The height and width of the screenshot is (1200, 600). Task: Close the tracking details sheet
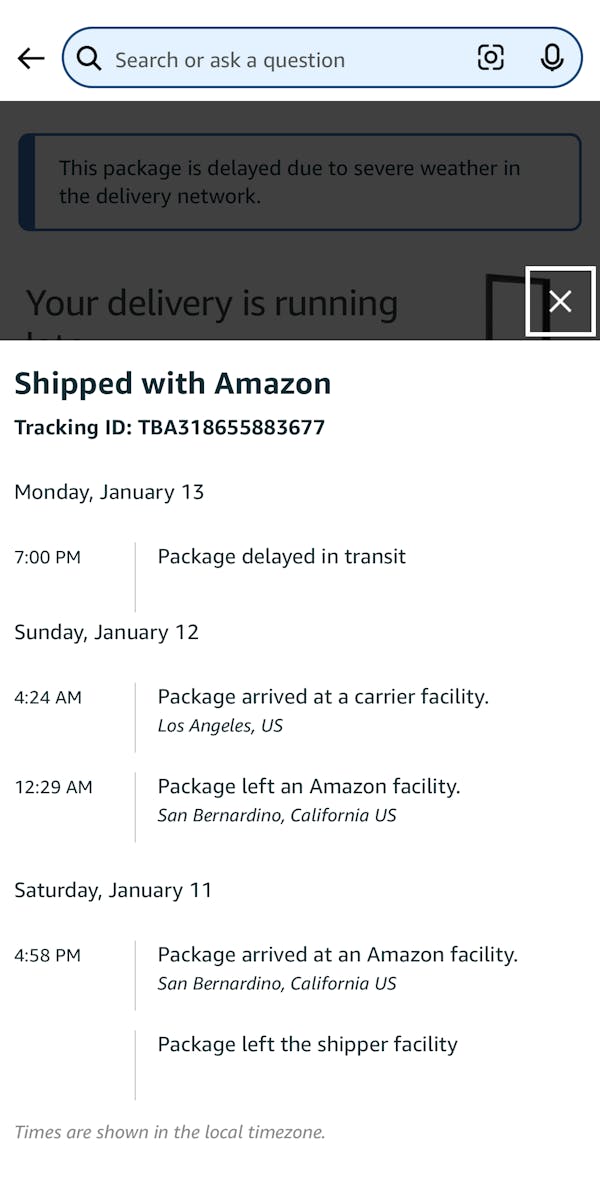click(561, 301)
